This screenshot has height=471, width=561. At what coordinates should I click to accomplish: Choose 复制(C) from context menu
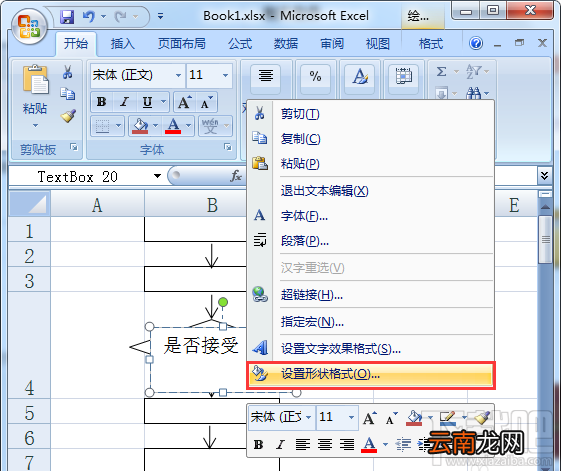pyautogui.click(x=370, y=139)
